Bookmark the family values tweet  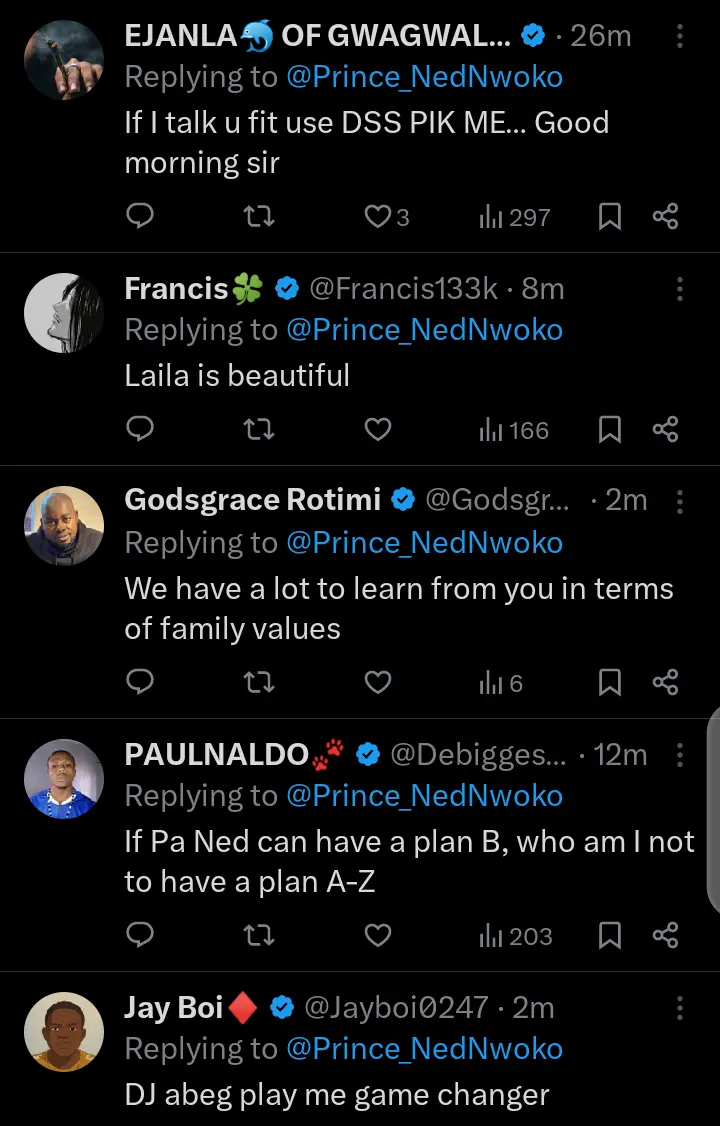click(609, 683)
